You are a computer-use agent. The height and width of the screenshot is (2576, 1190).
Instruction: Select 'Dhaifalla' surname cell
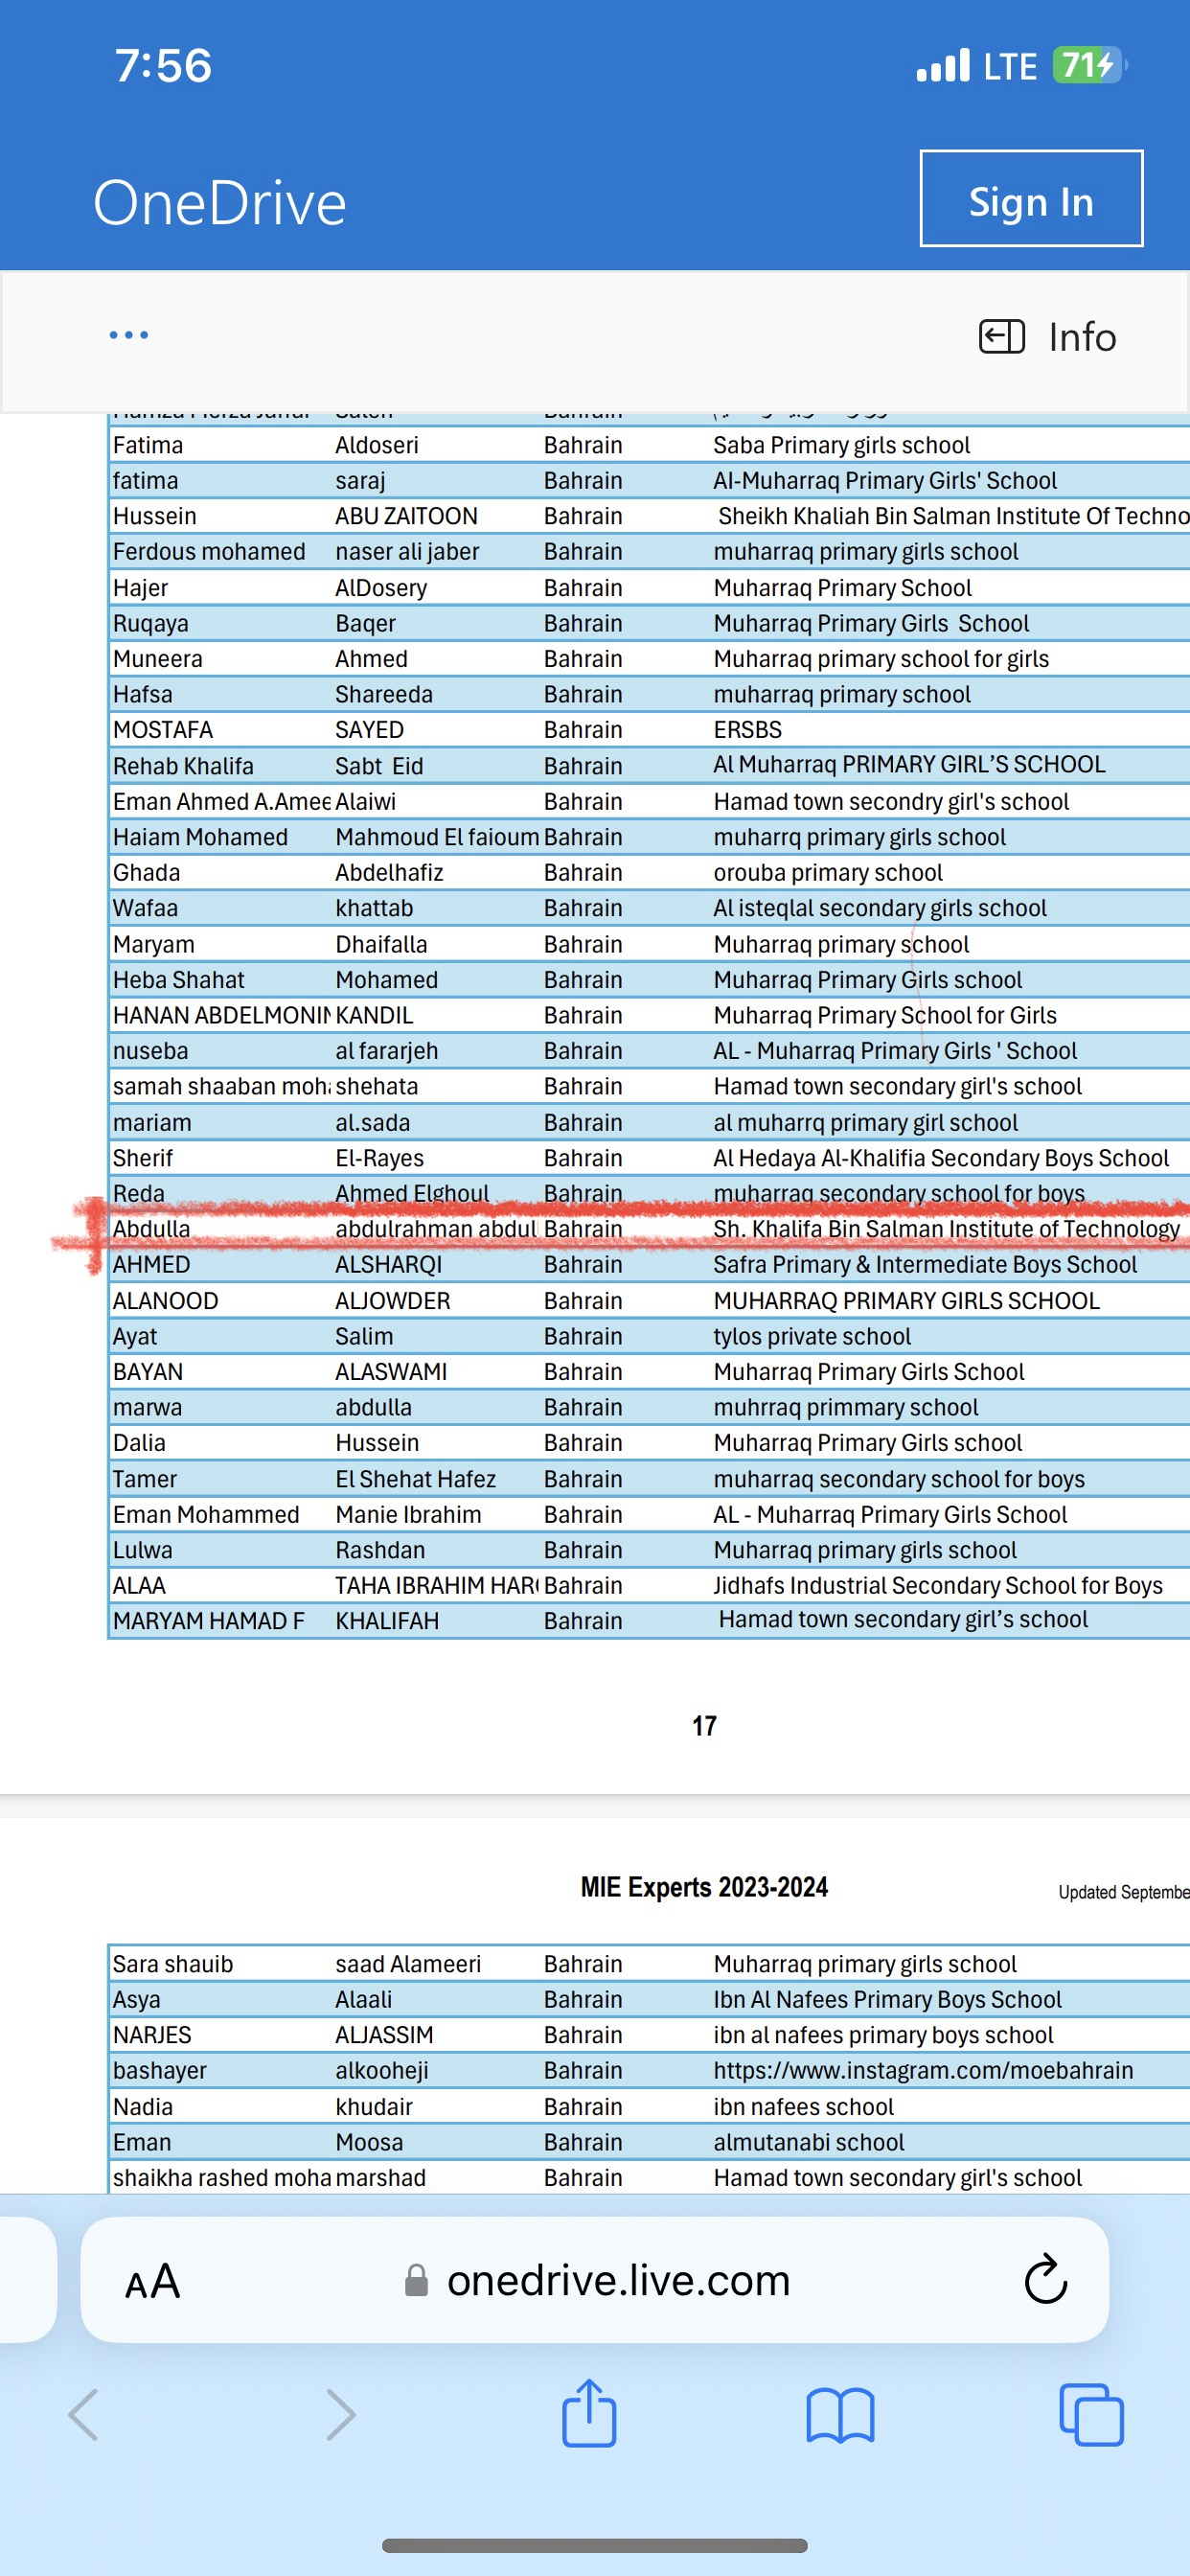tap(381, 944)
